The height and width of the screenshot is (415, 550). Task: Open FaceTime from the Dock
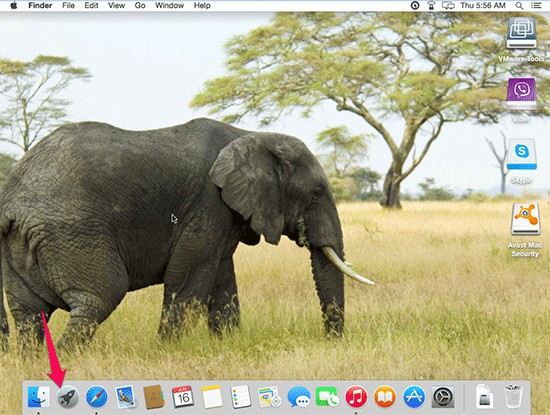point(327,397)
